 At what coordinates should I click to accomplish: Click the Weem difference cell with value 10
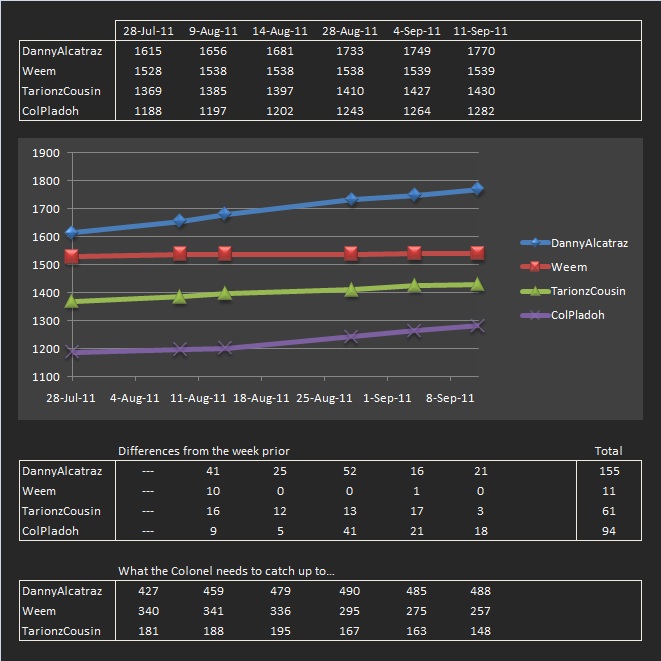[x=213, y=491]
